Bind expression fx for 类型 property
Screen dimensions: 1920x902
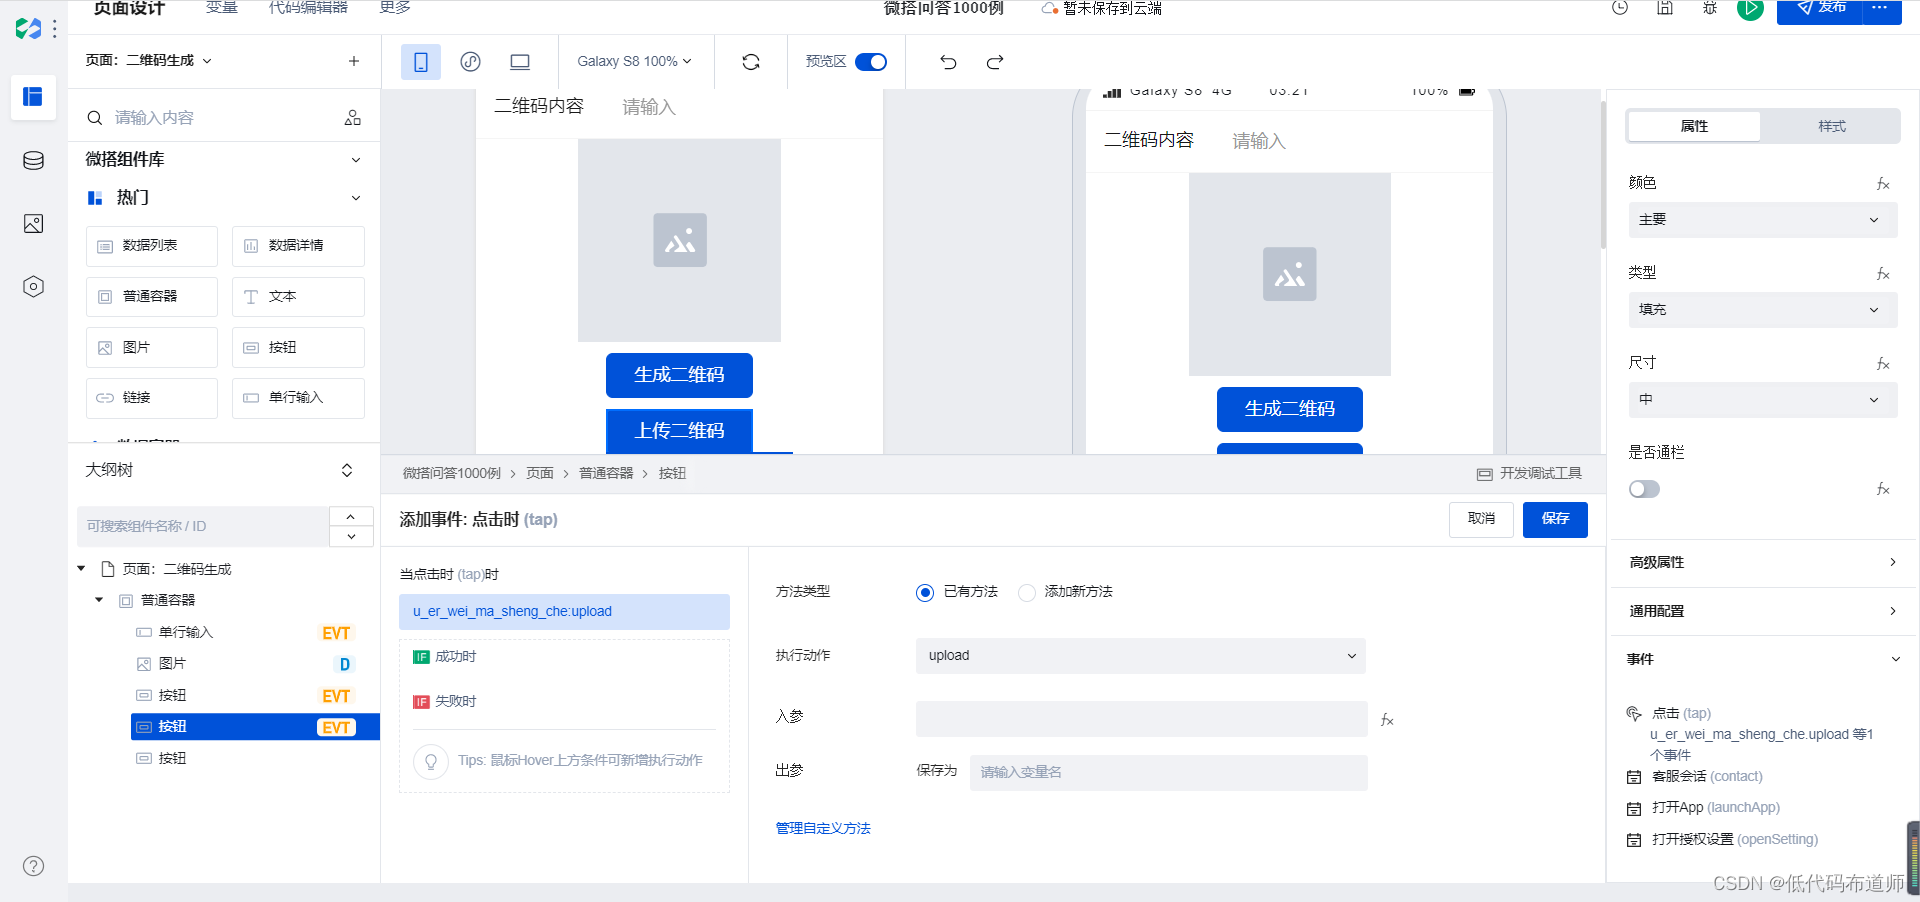[x=1883, y=274]
